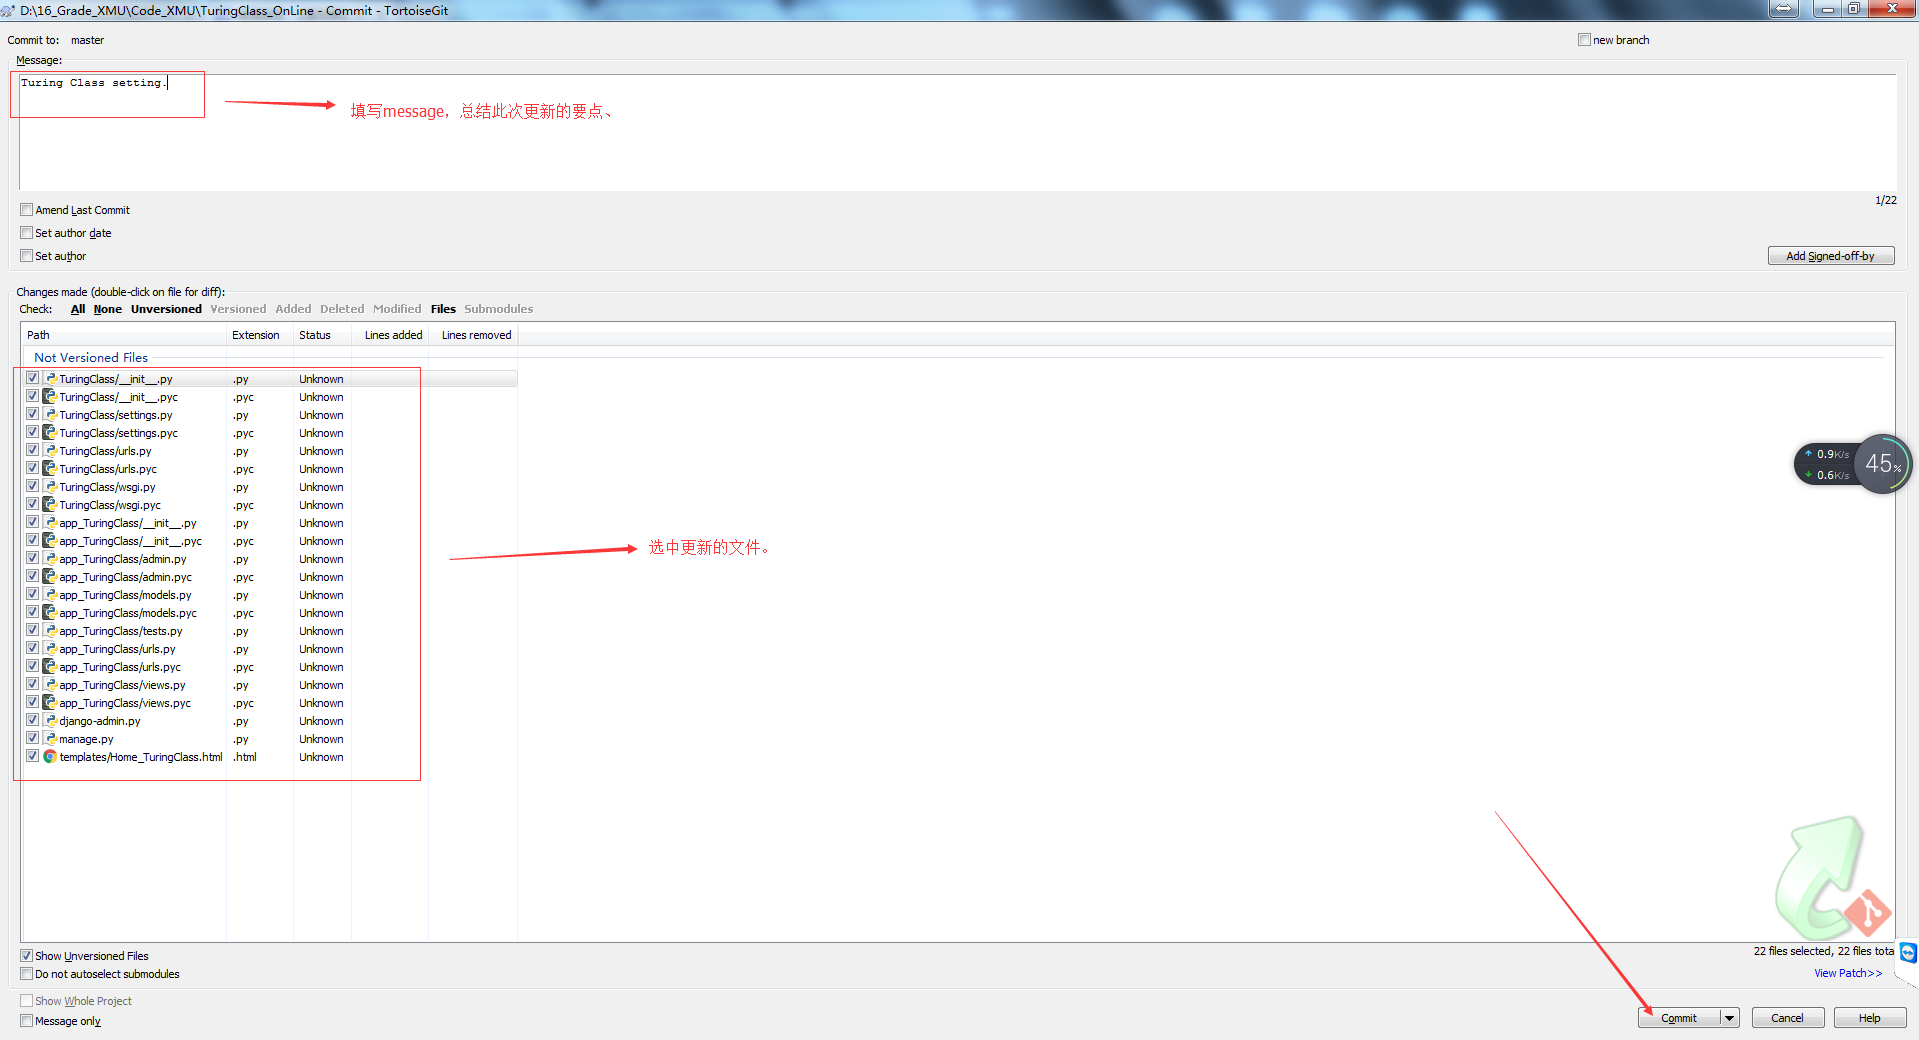1919x1040 pixels.
Task: Click the TortoiseGit title bar icon
Action: 8,11
